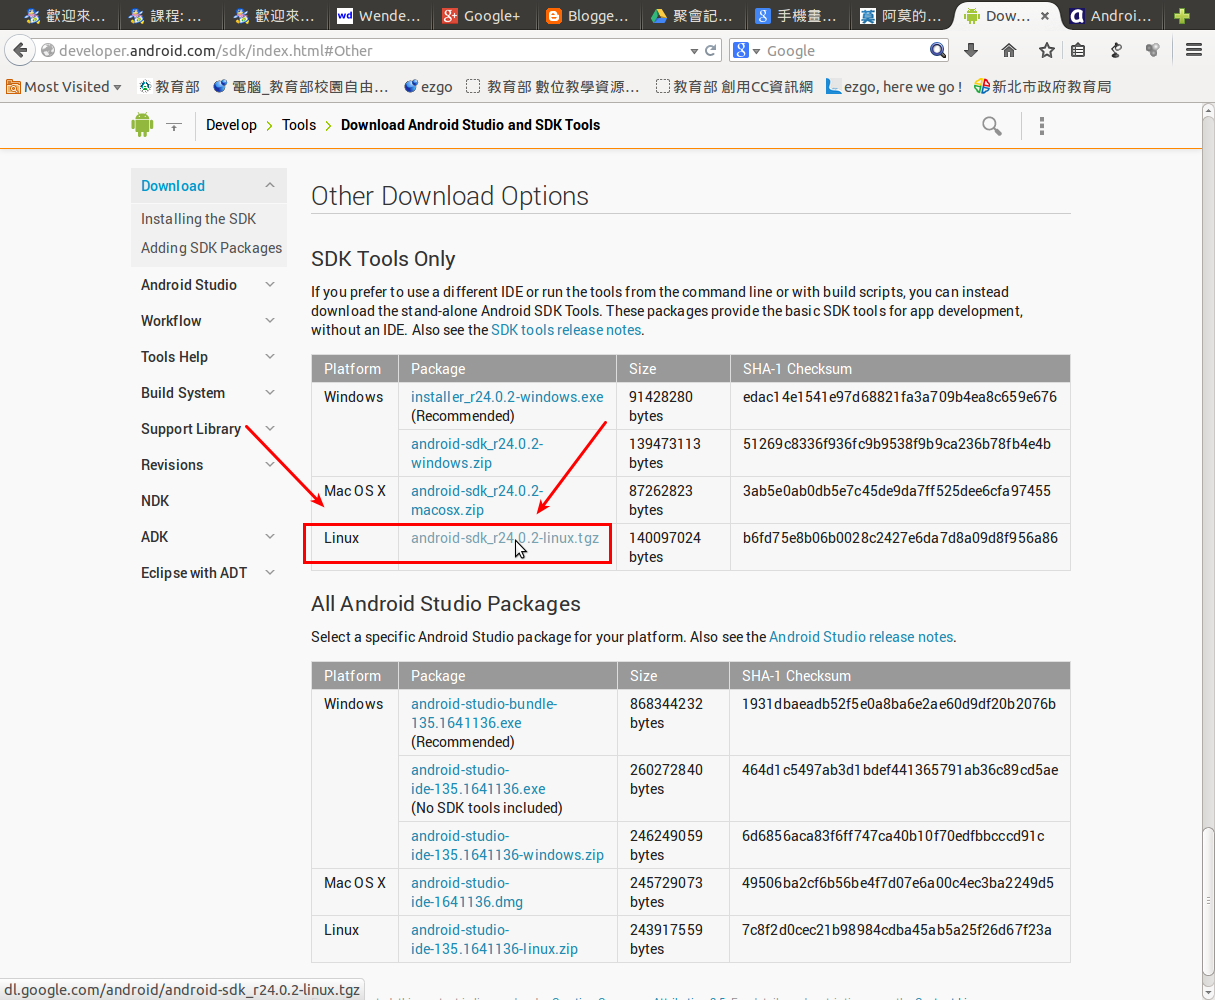Open the SDK tools release notes link
Viewport: 1215px width, 1000px height.
(566, 330)
